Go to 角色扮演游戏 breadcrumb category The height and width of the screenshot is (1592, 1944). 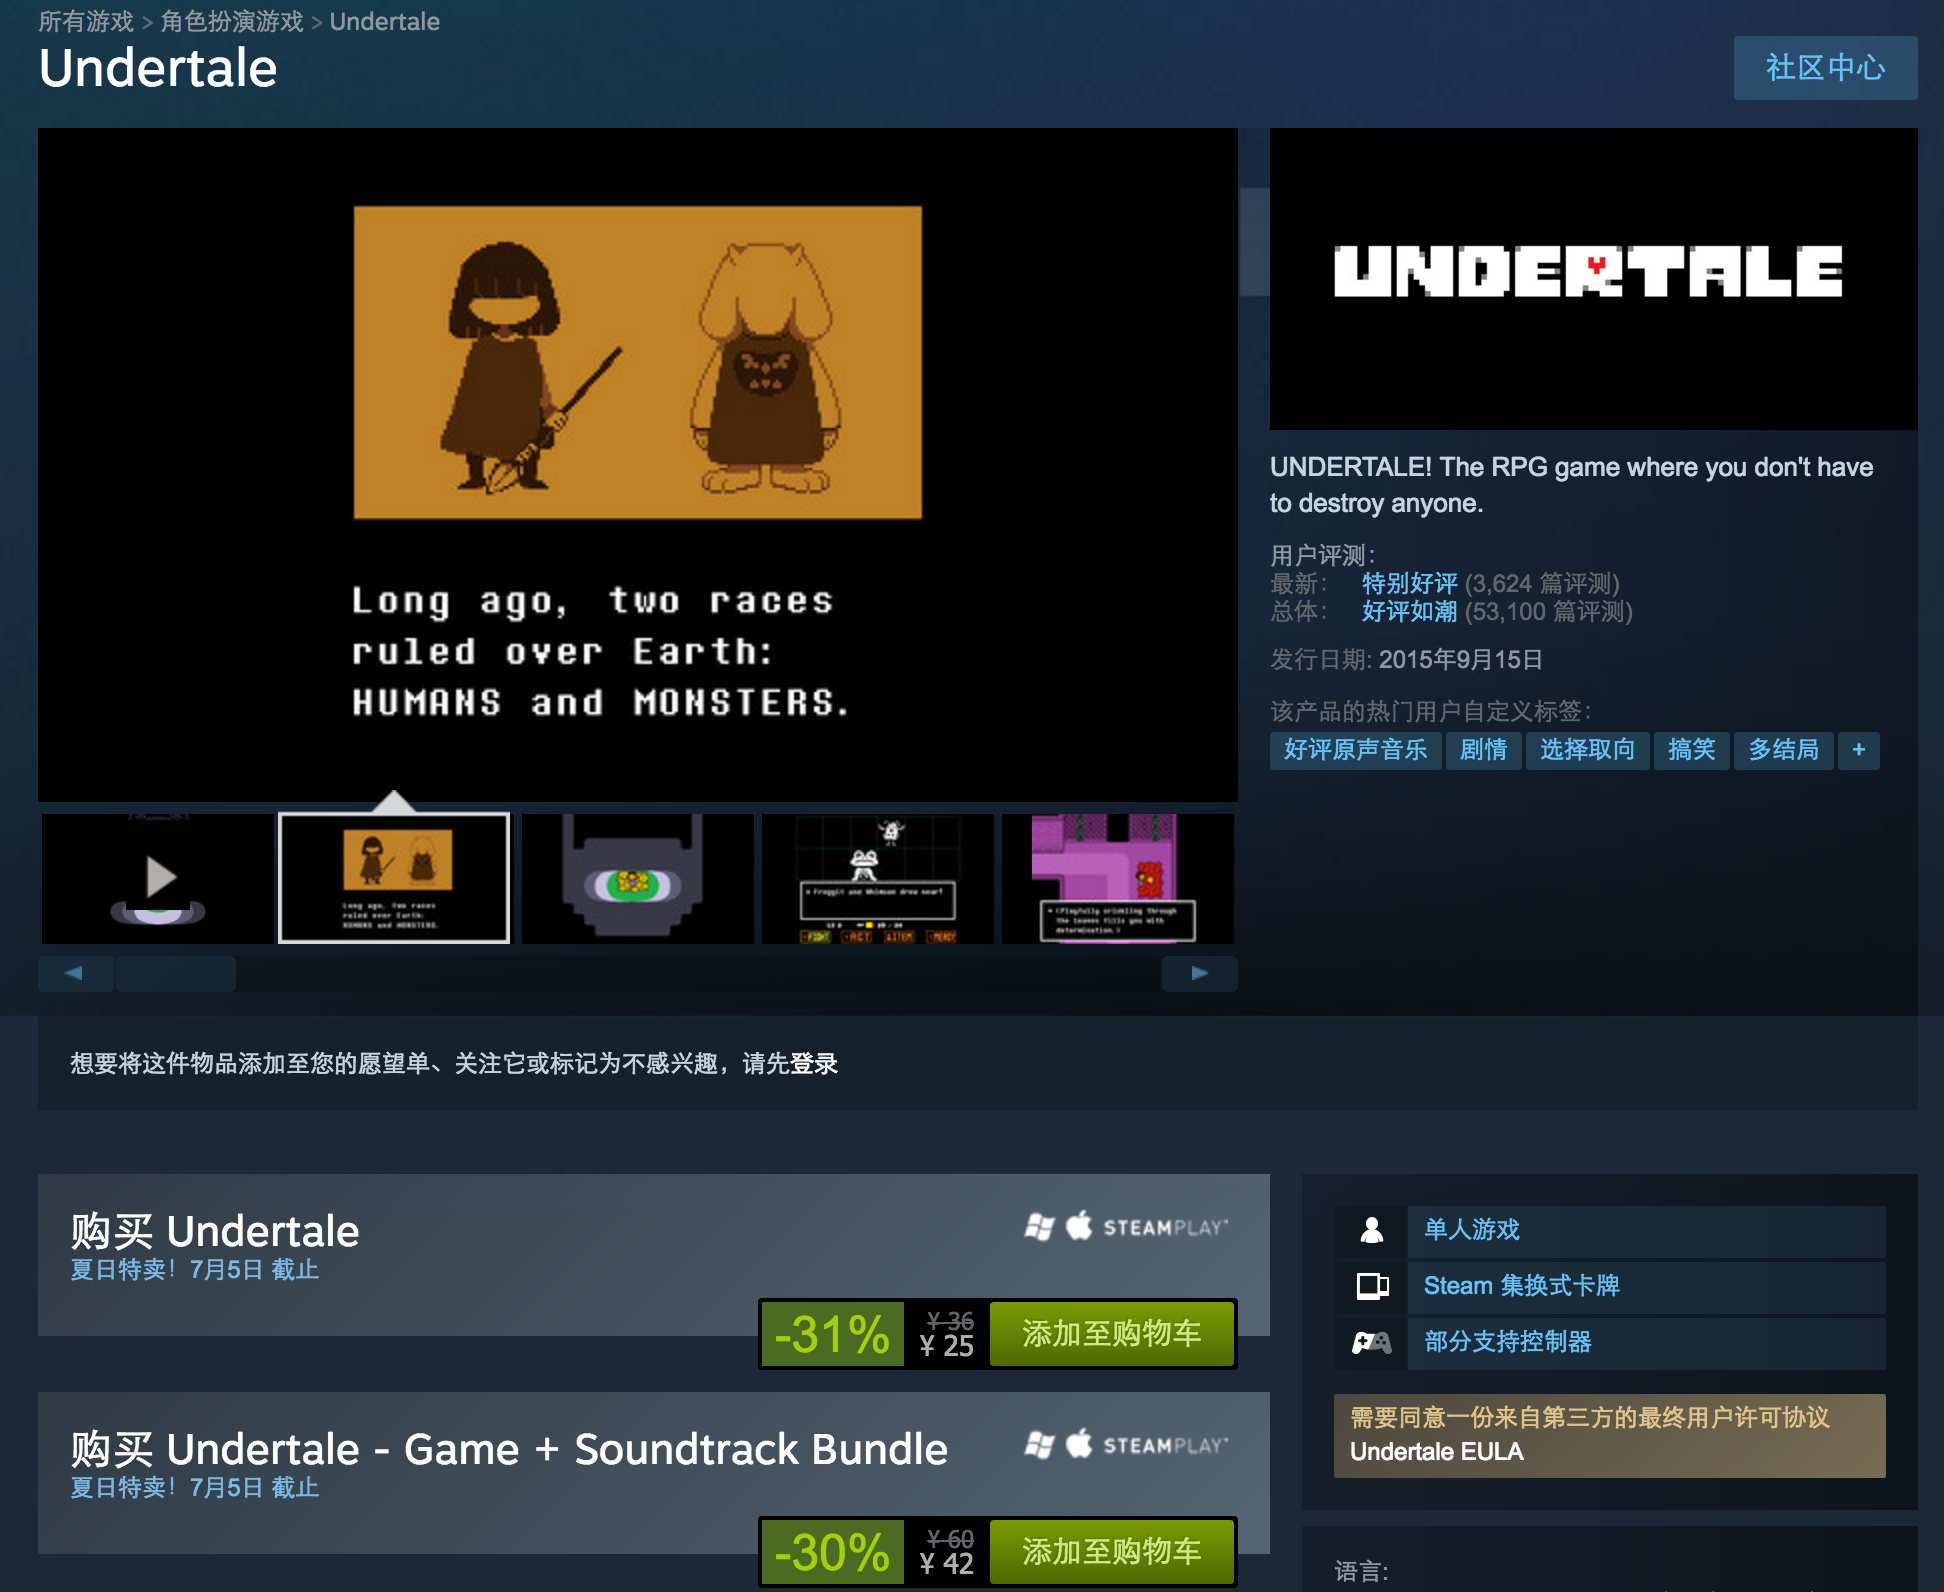pos(231,22)
